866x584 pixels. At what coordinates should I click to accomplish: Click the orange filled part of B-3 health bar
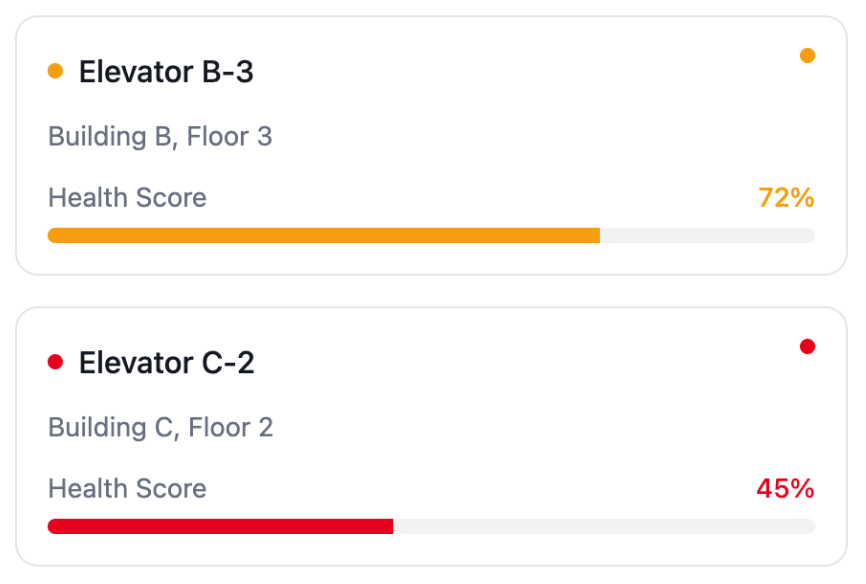pyautogui.click(x=323, y=236)
